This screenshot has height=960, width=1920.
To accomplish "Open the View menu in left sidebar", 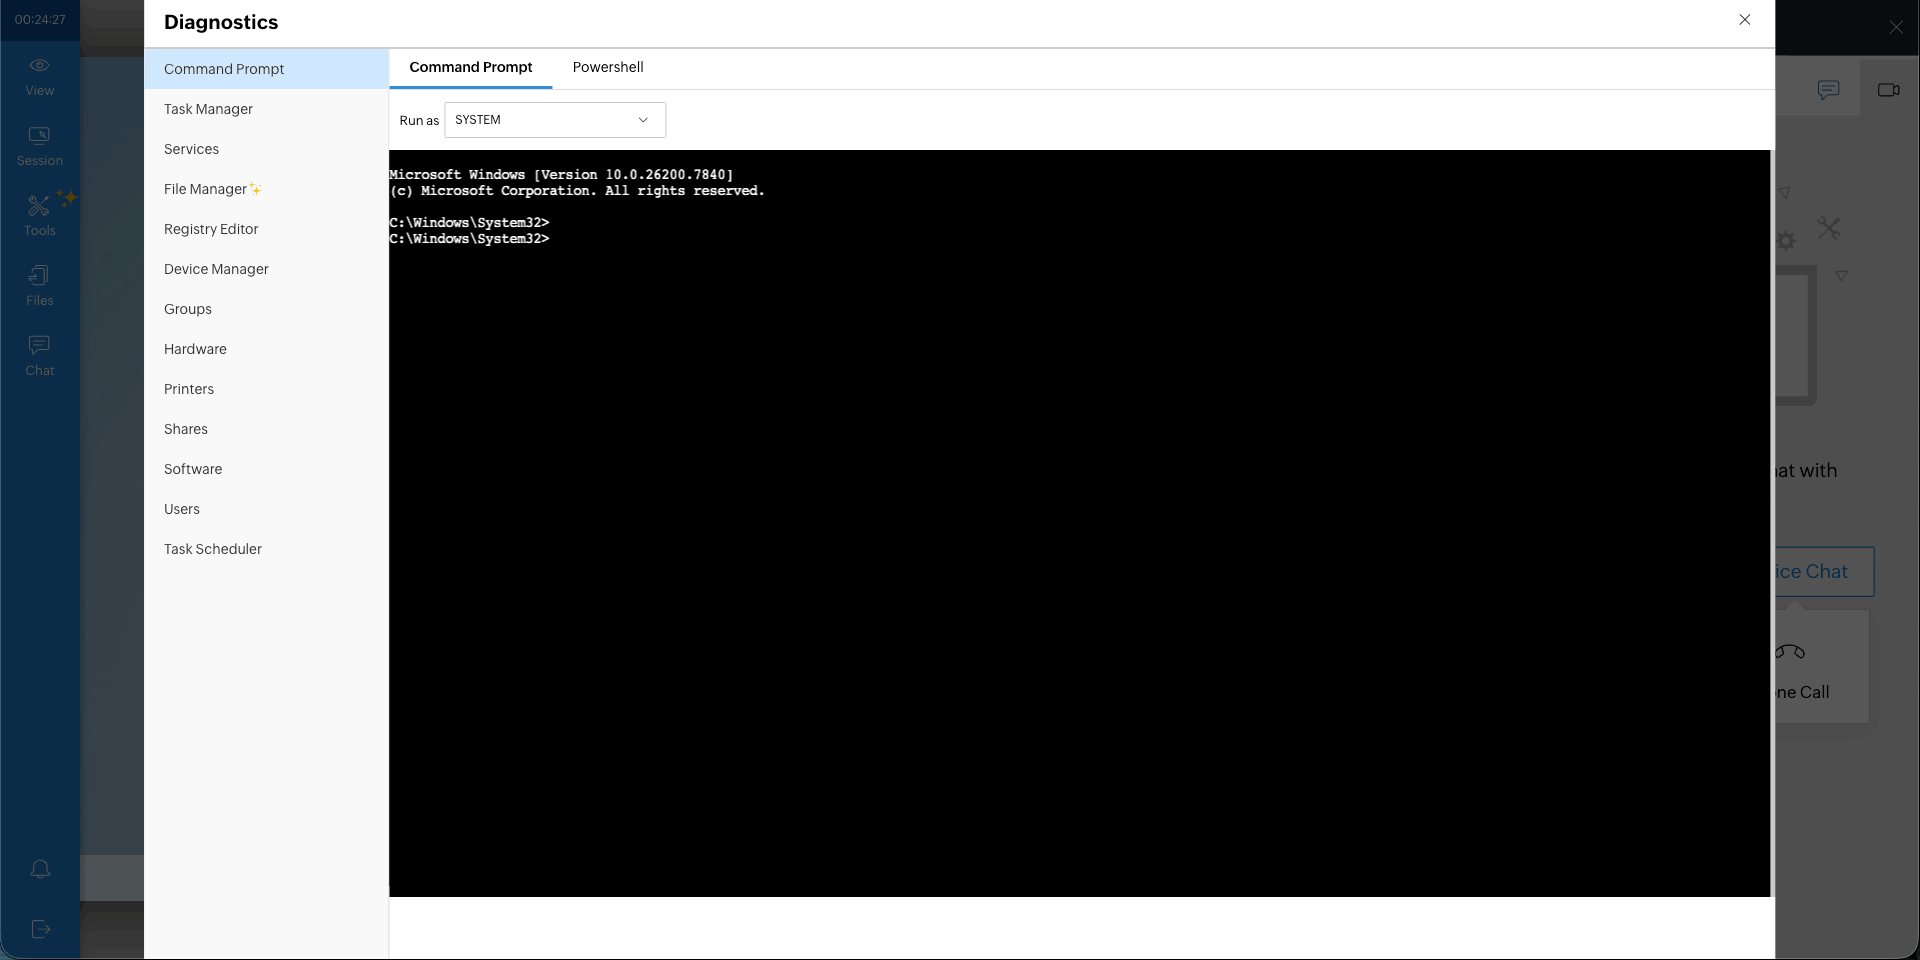I will [40, 77].
